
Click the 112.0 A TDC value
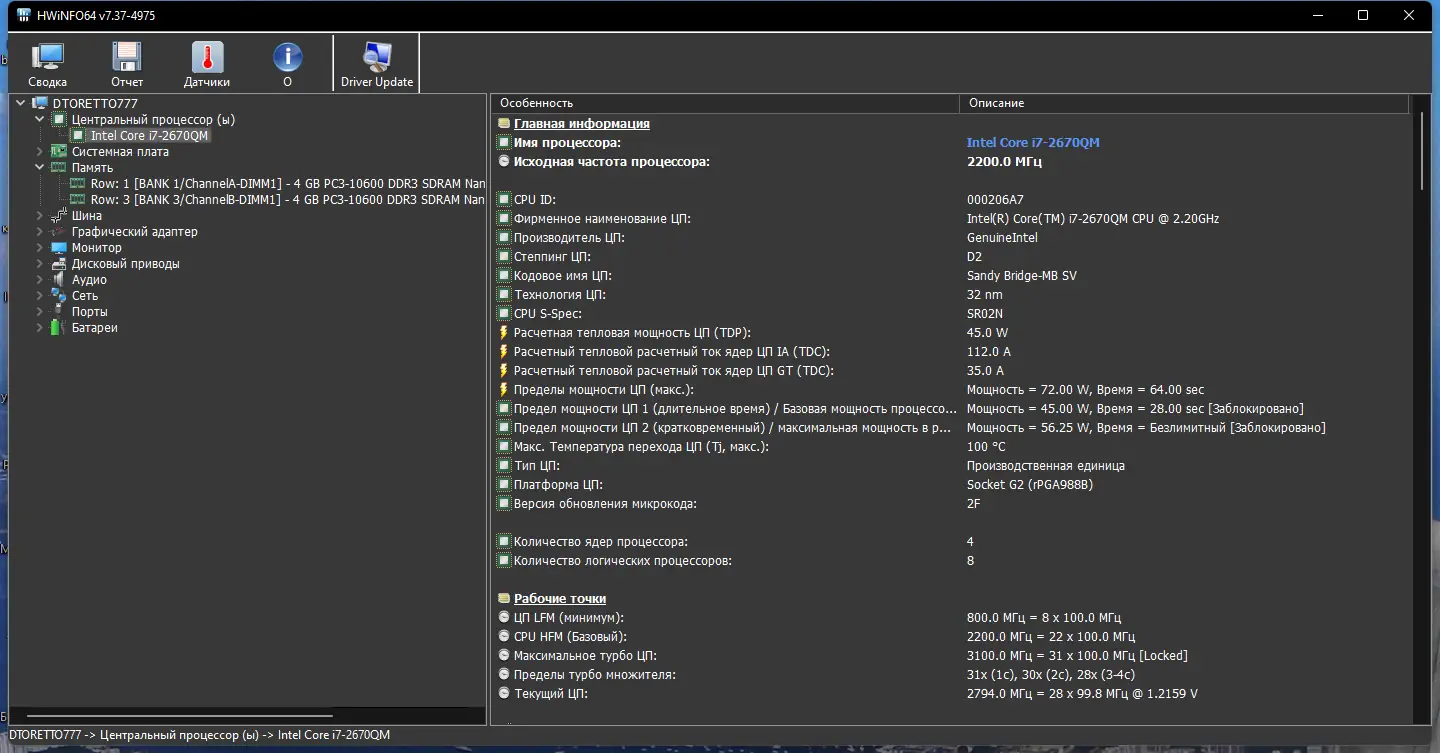989,351
